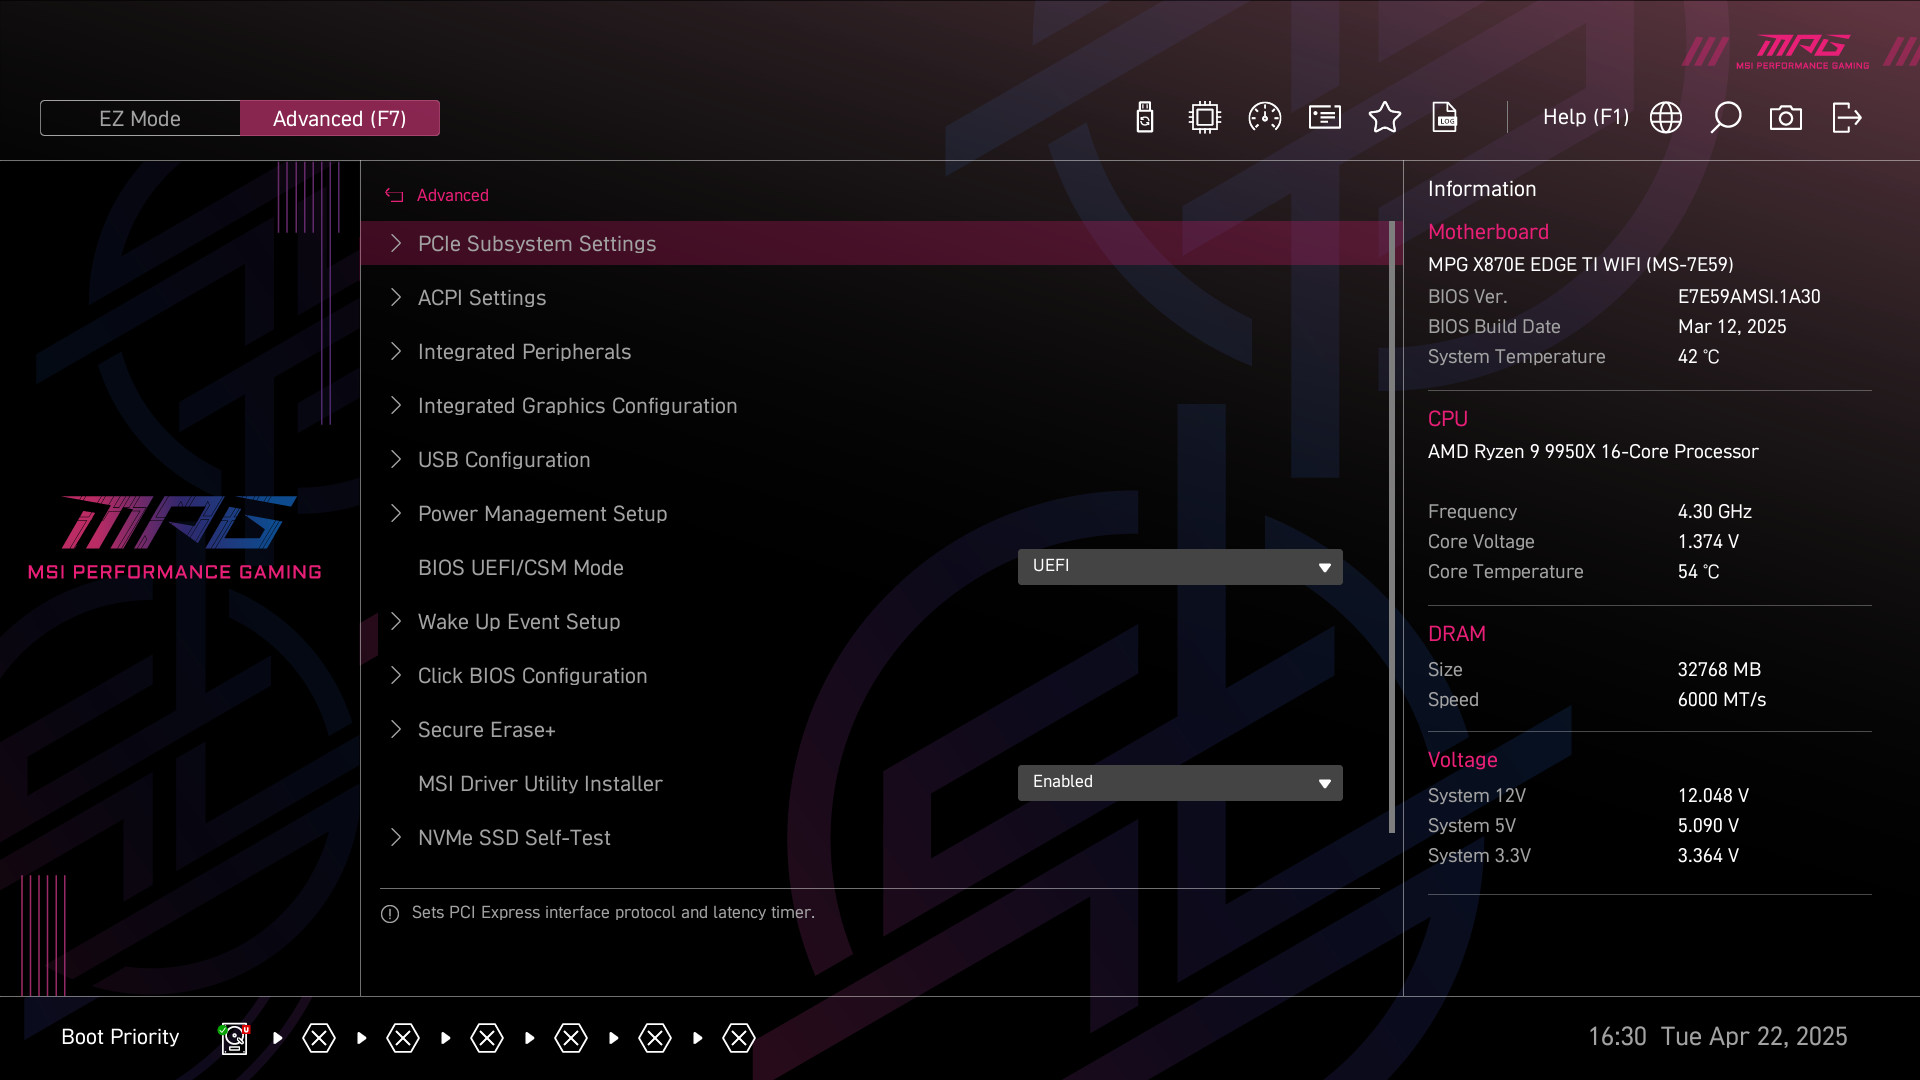Open the BIOS profile card icon
Screen dimensions: 1920x1080
1325,118
